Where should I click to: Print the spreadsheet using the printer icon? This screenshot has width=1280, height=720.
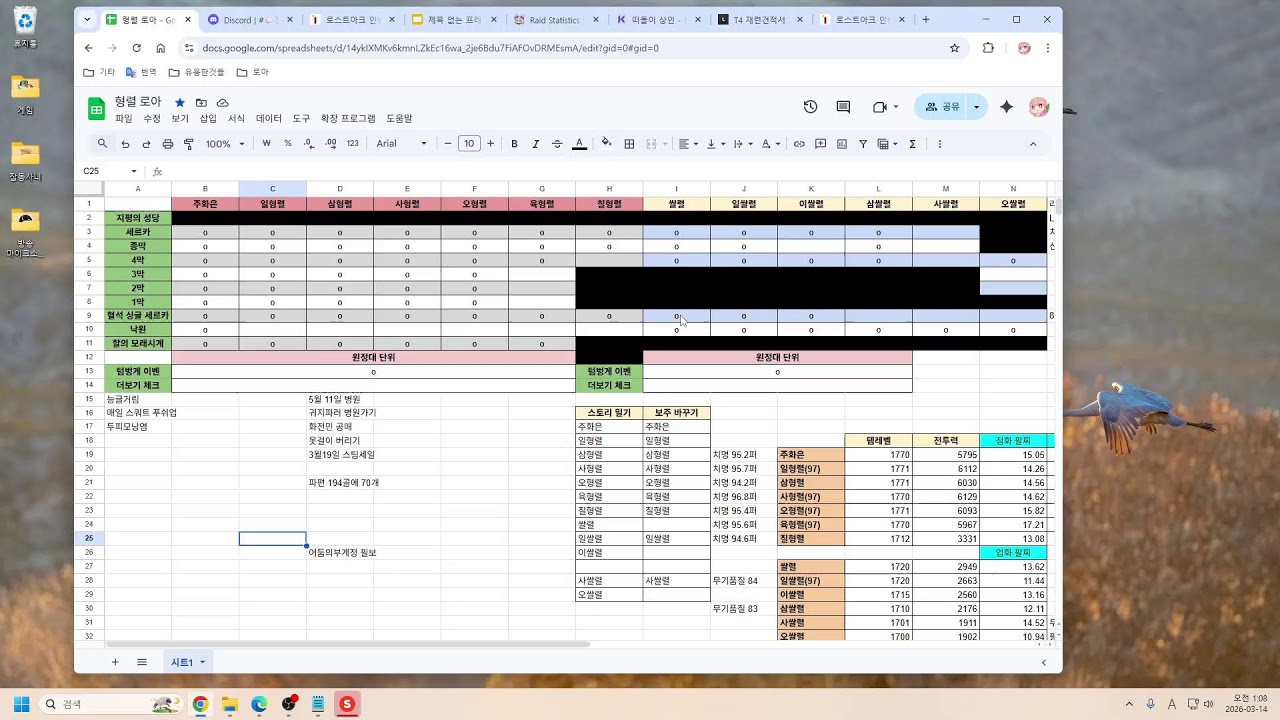point(167,144)
